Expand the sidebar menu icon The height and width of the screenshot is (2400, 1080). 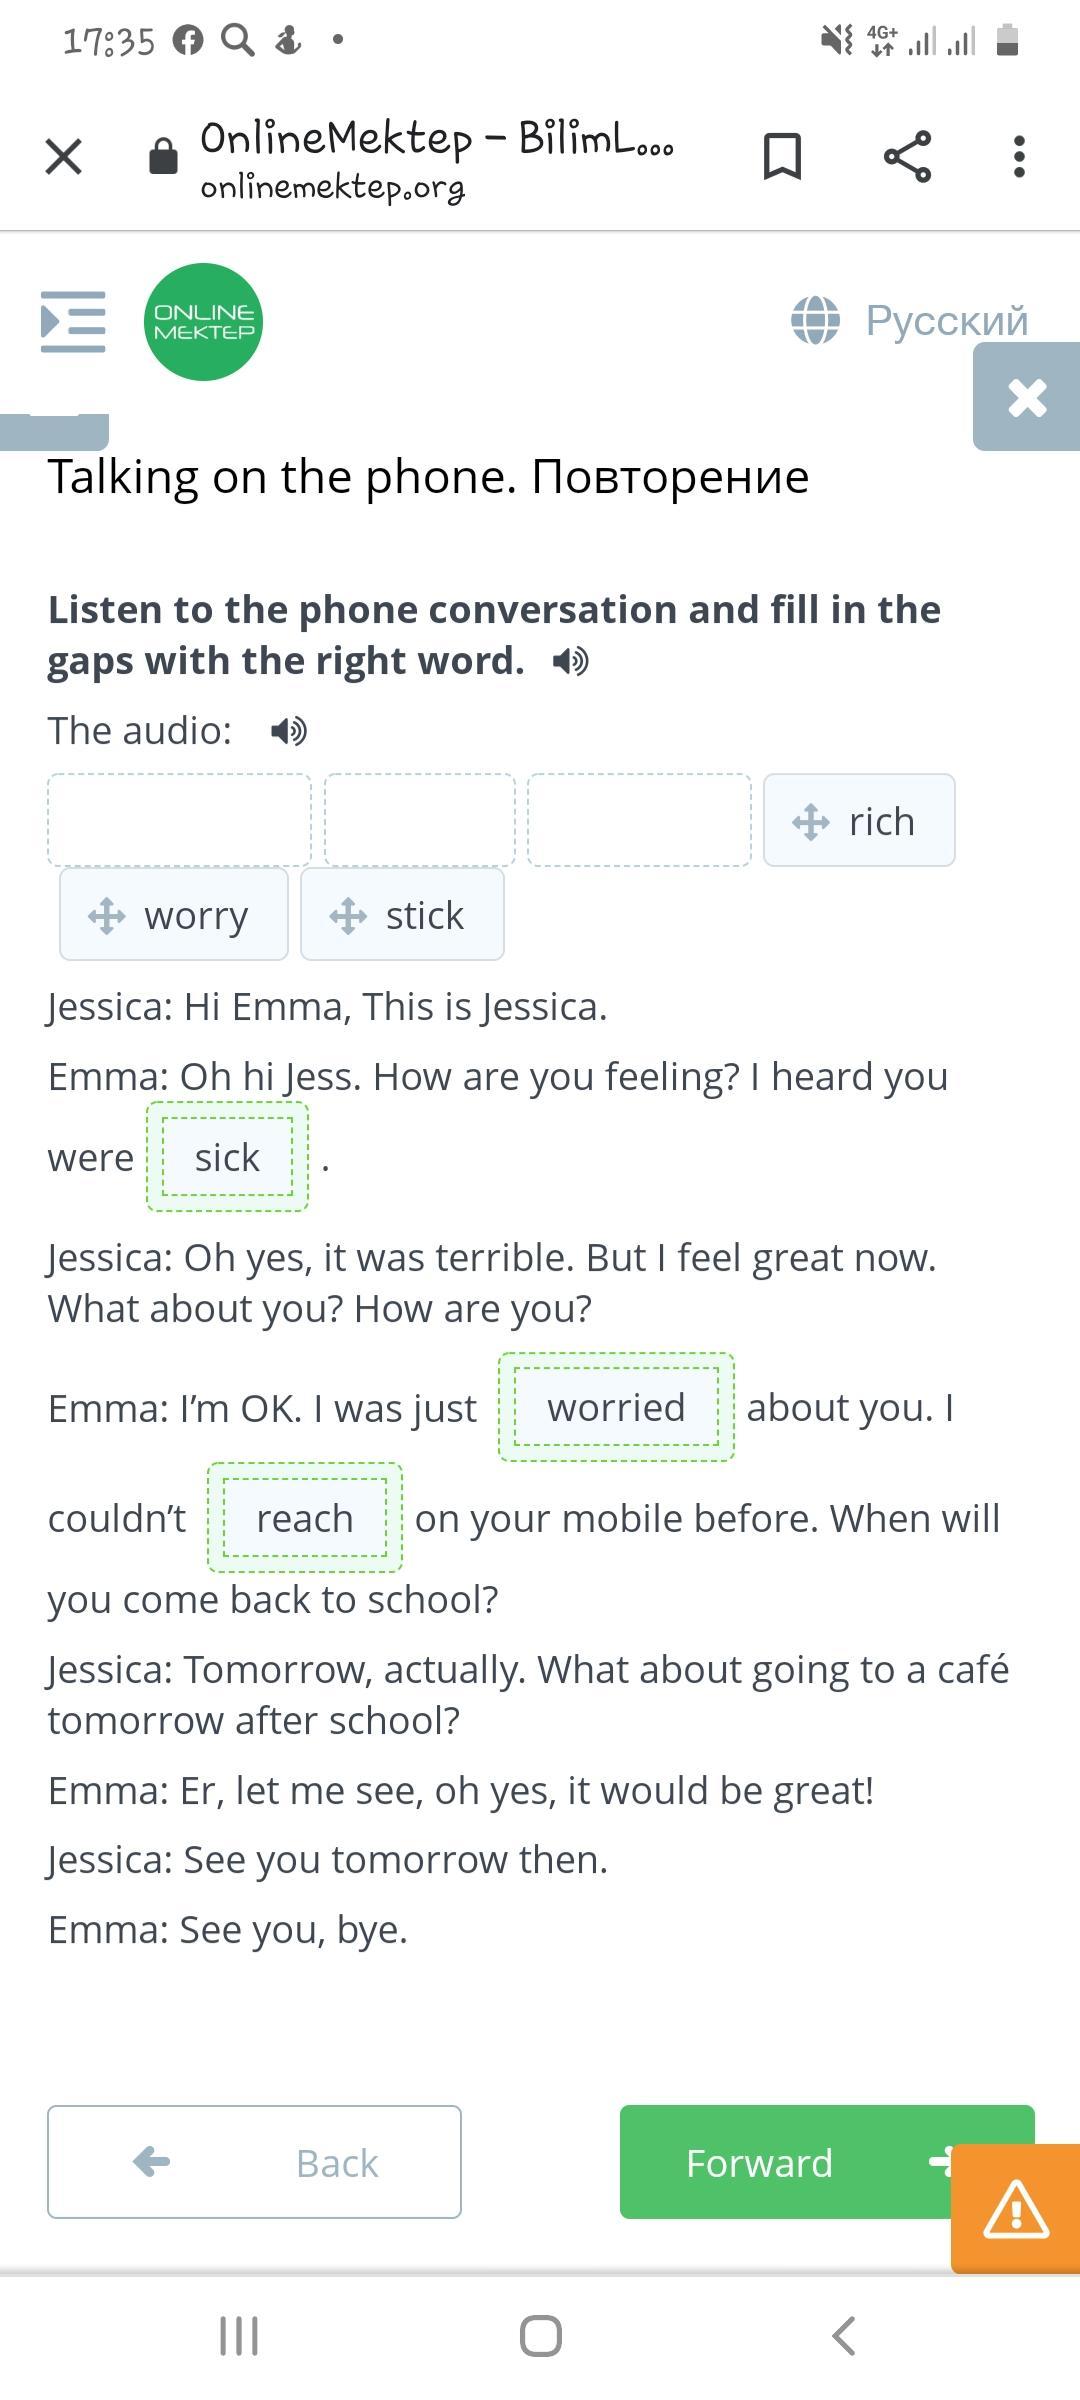(x=73, y=322)
